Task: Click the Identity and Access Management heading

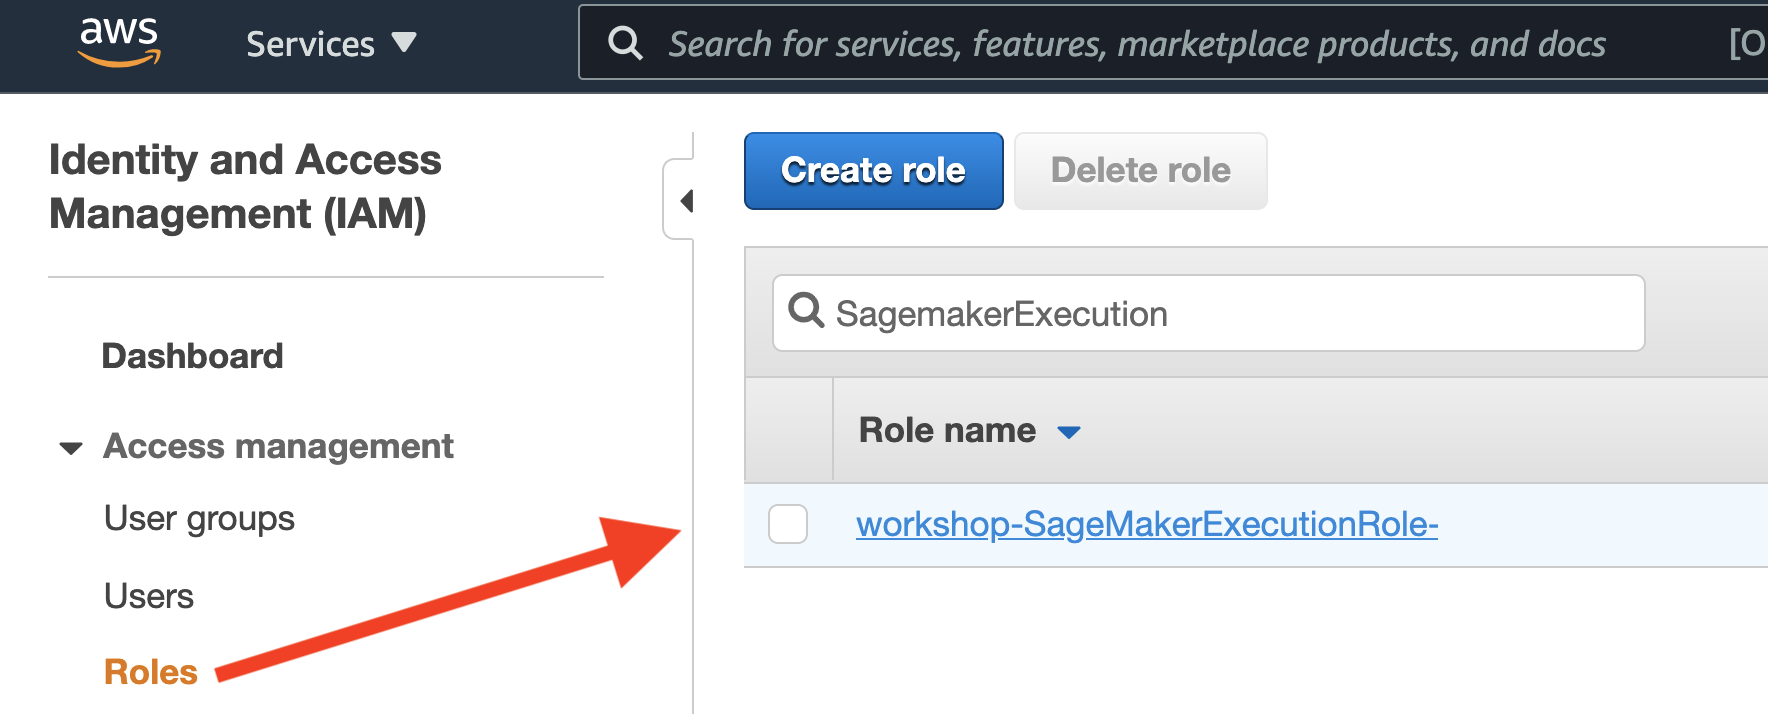Action: (245, 187)
